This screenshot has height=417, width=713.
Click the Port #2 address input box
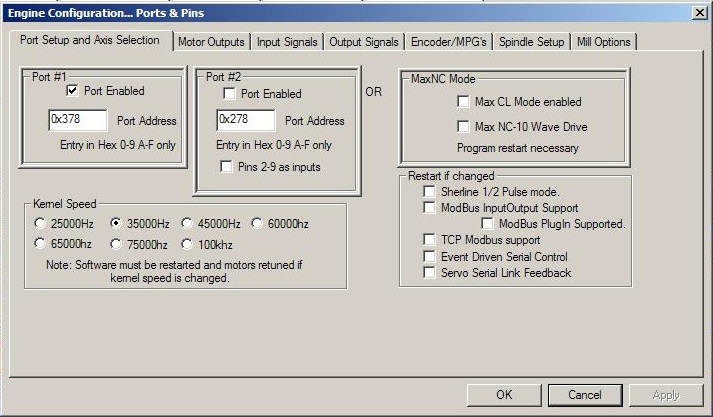click(x=245, y=121)
